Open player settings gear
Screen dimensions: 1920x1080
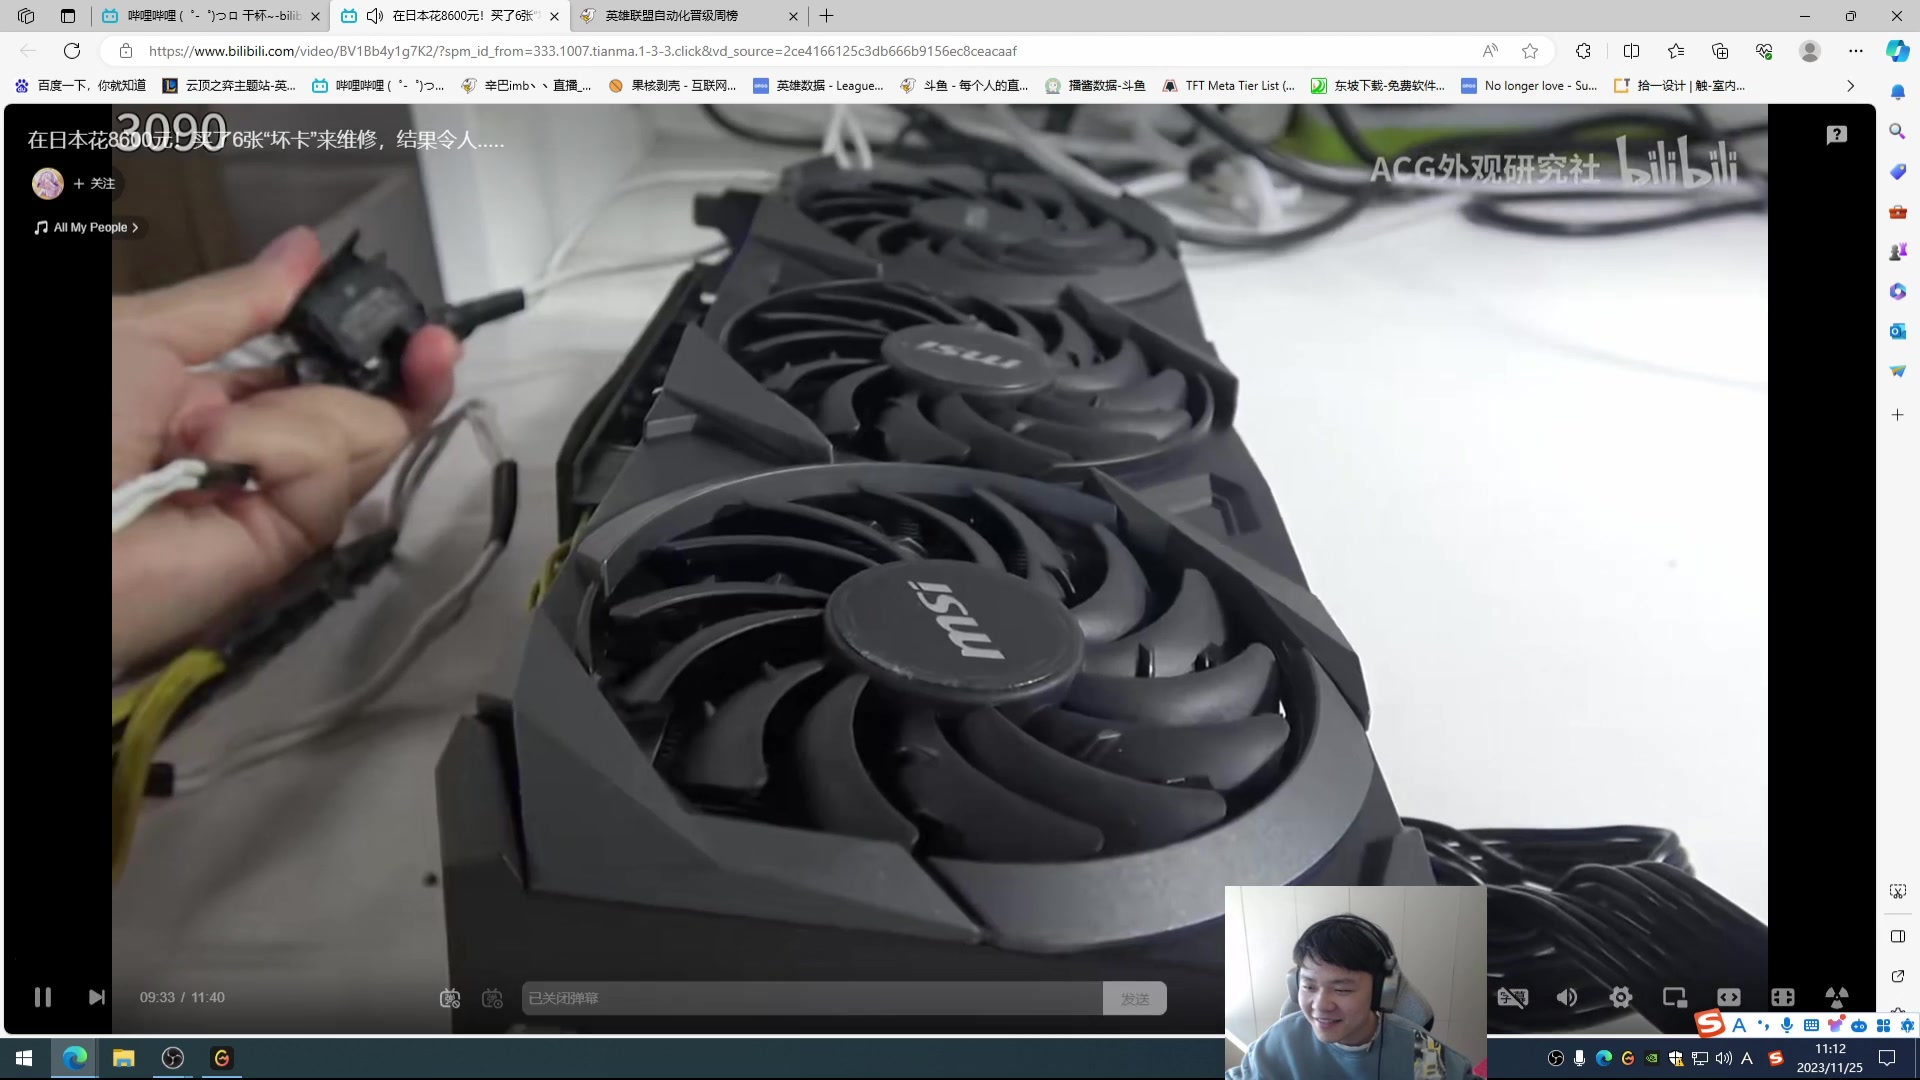[x=1620, y=997]
